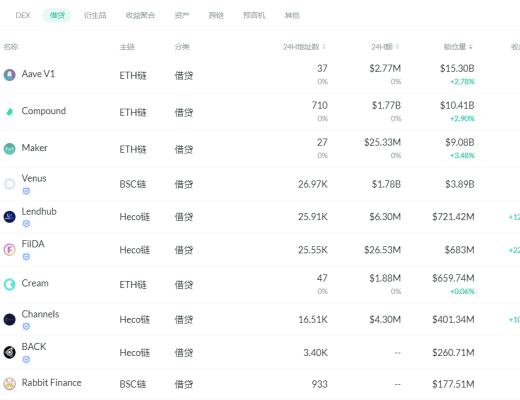
Task: Switch to the 资产 tab
Action: coord(182,15)
